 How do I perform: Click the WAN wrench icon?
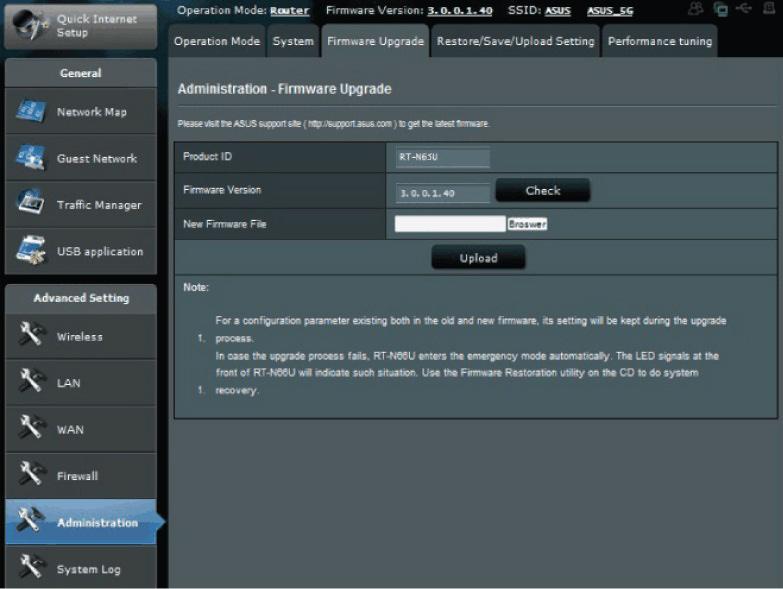coord(31,427)
